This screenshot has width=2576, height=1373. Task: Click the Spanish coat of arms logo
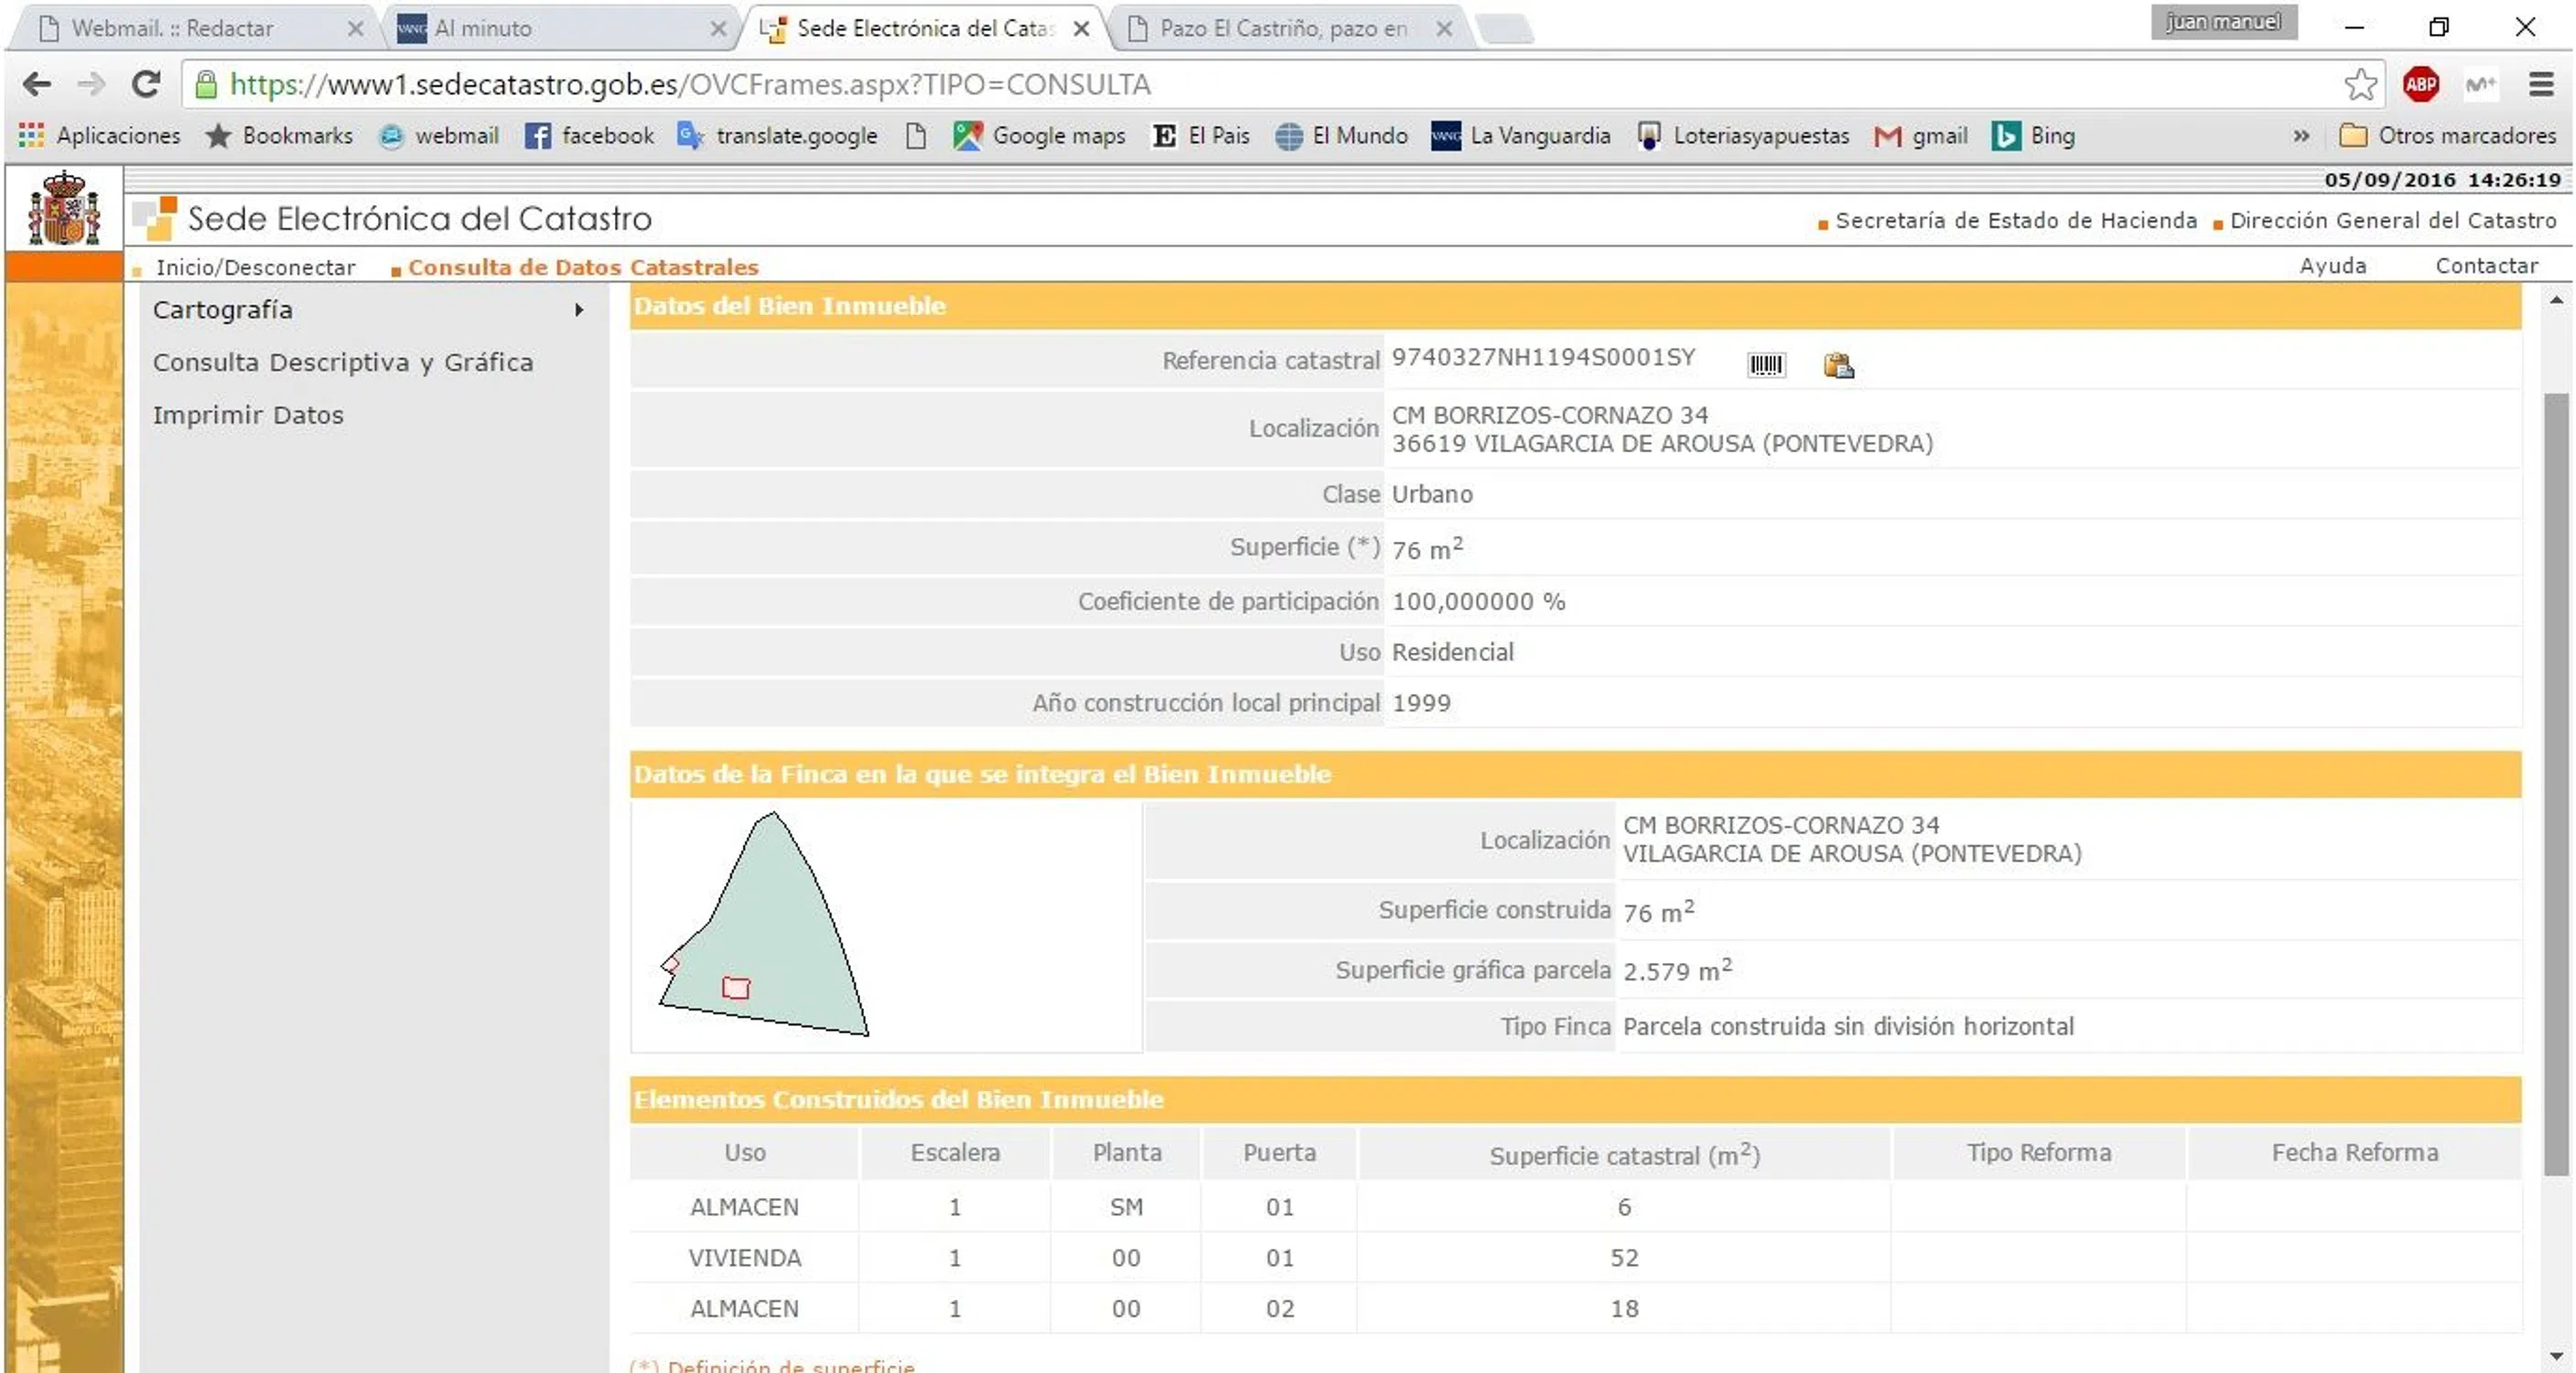point(64,209)
